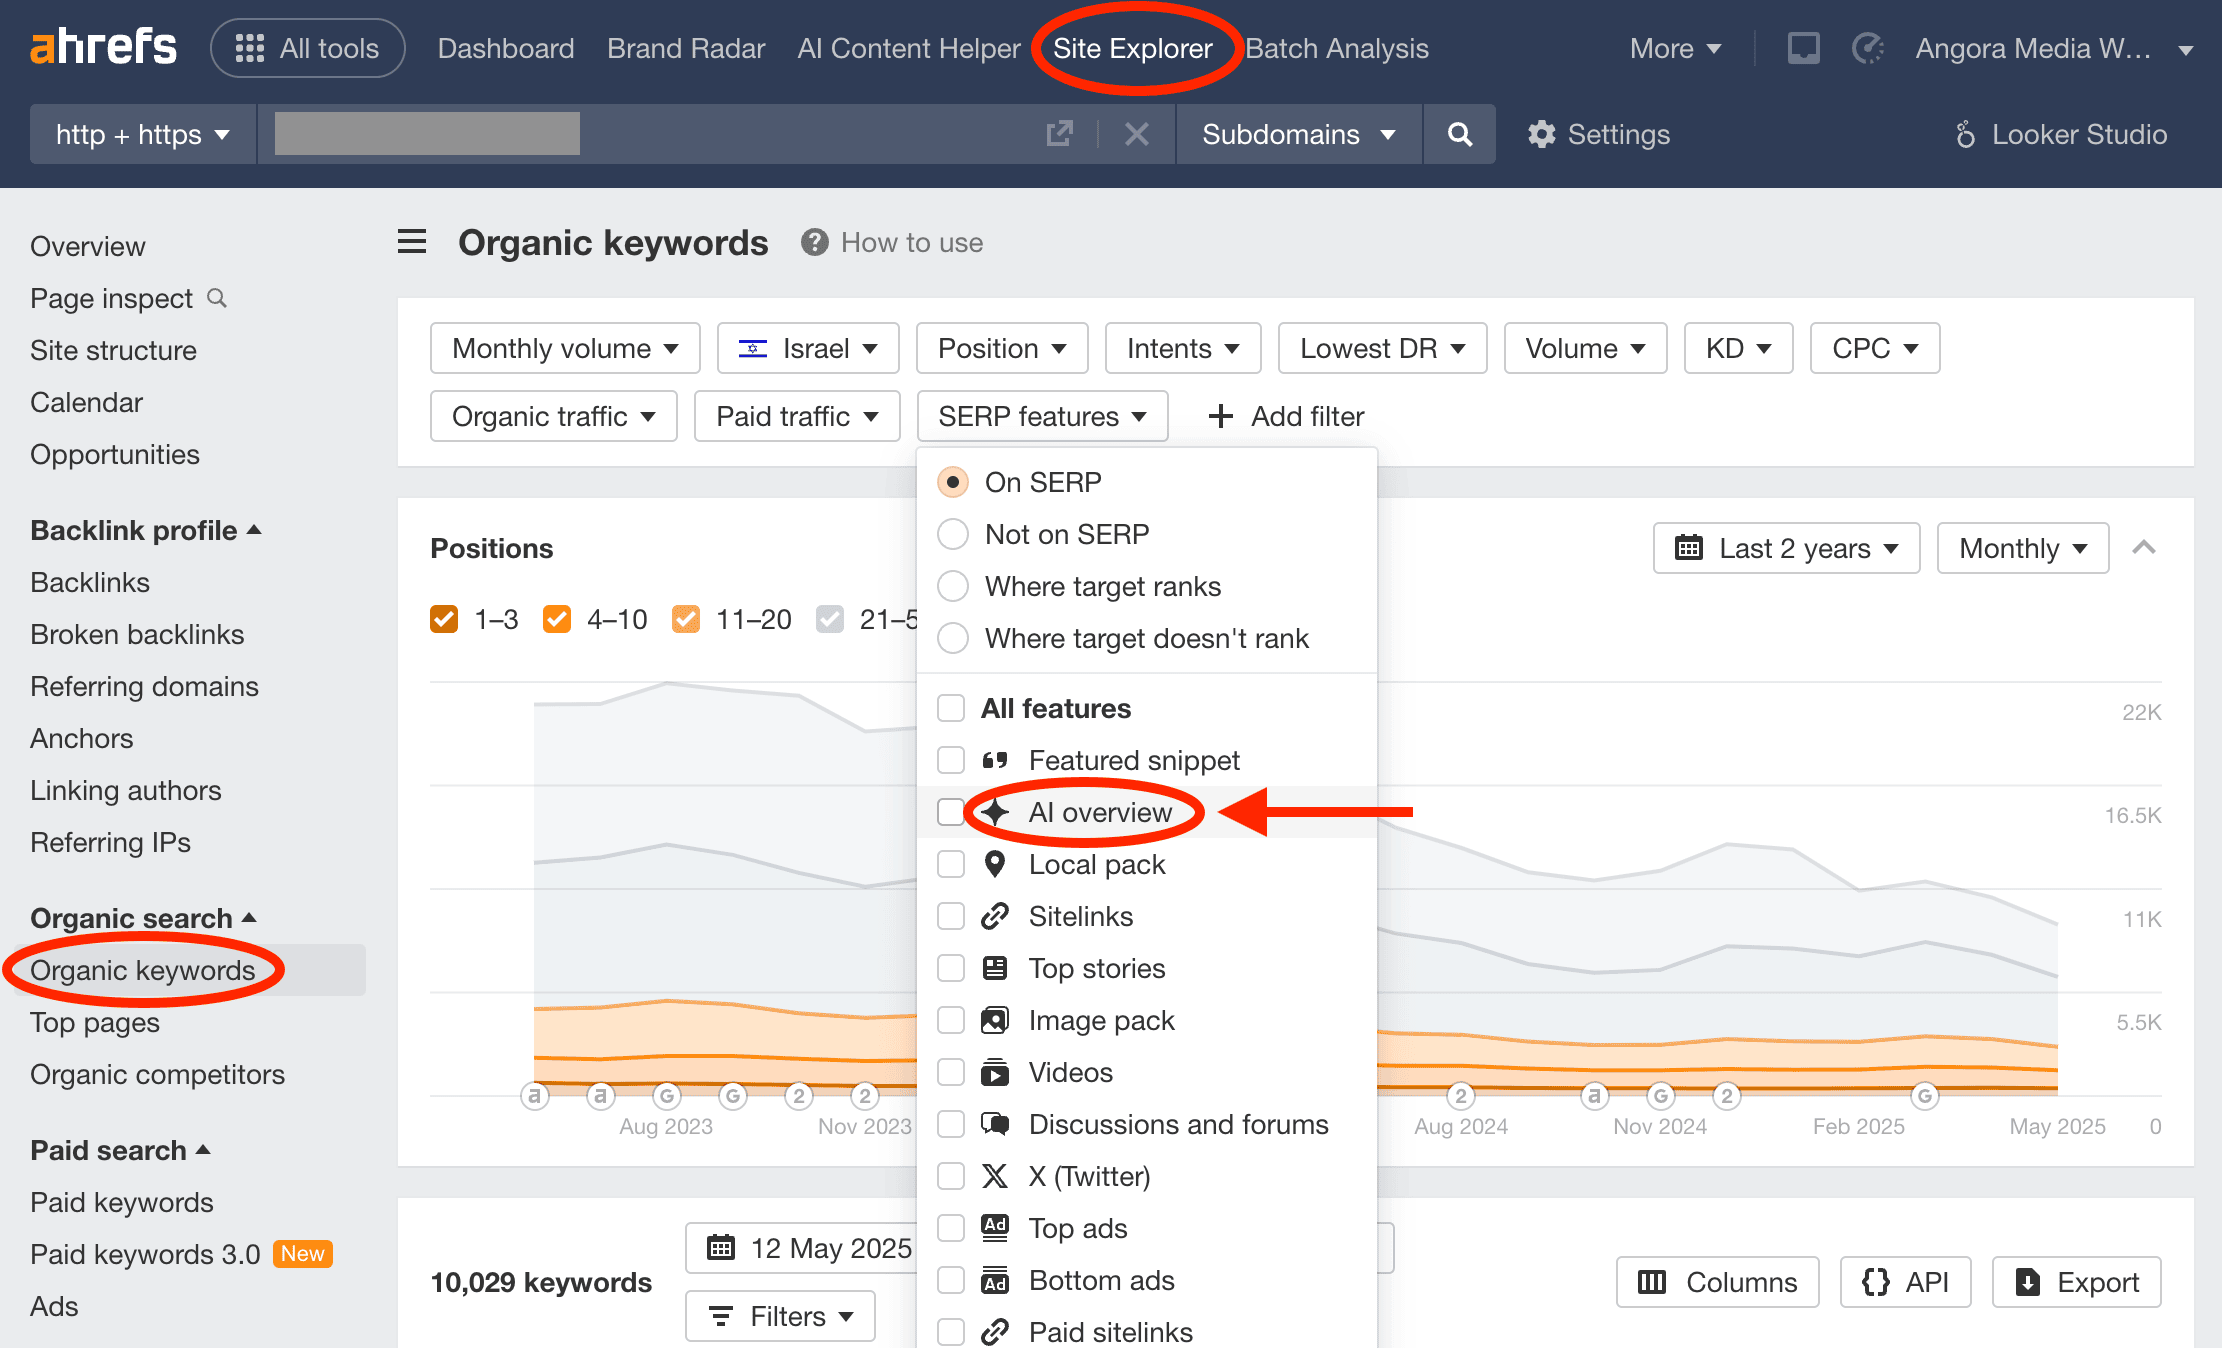Open the http + https protocol dropdown
This screenshot has height=1348, width=2222.
point(143,134)
